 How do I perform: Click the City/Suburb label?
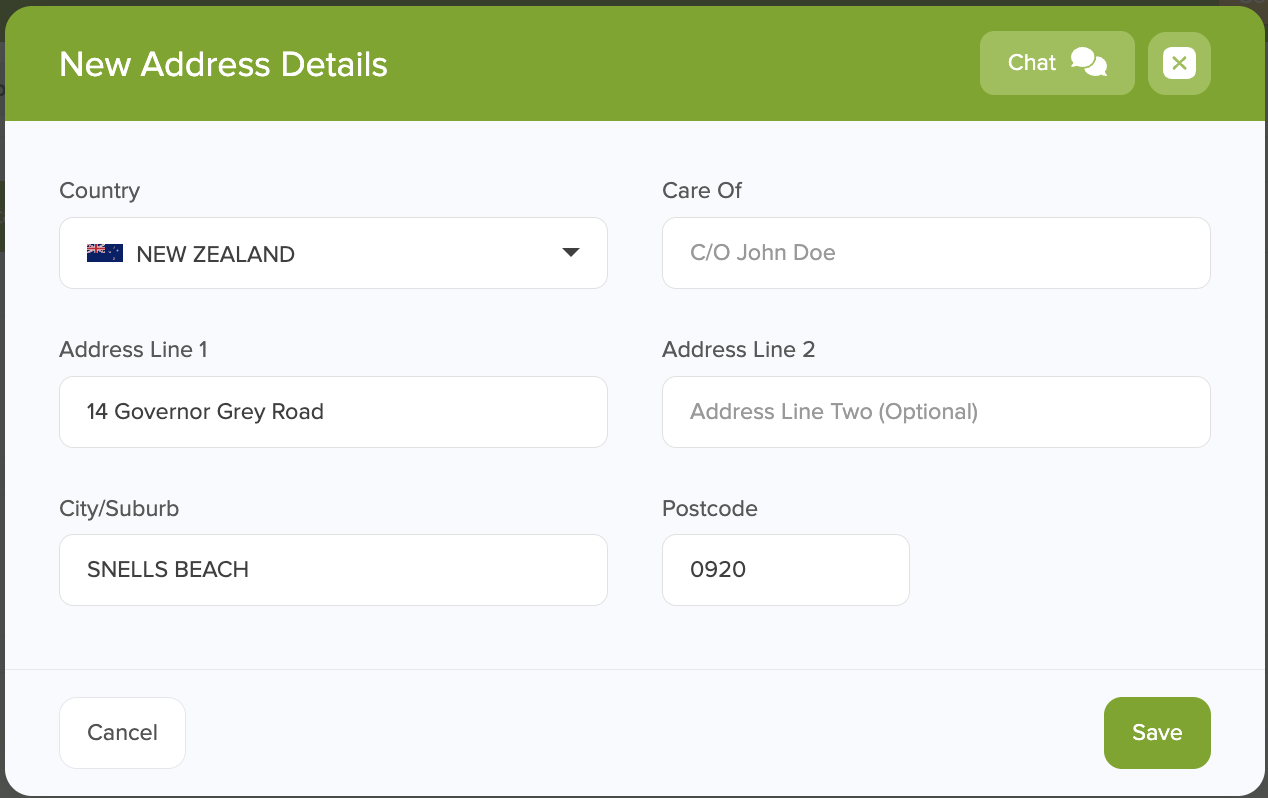pyautogui.click(x=119, y=509)
